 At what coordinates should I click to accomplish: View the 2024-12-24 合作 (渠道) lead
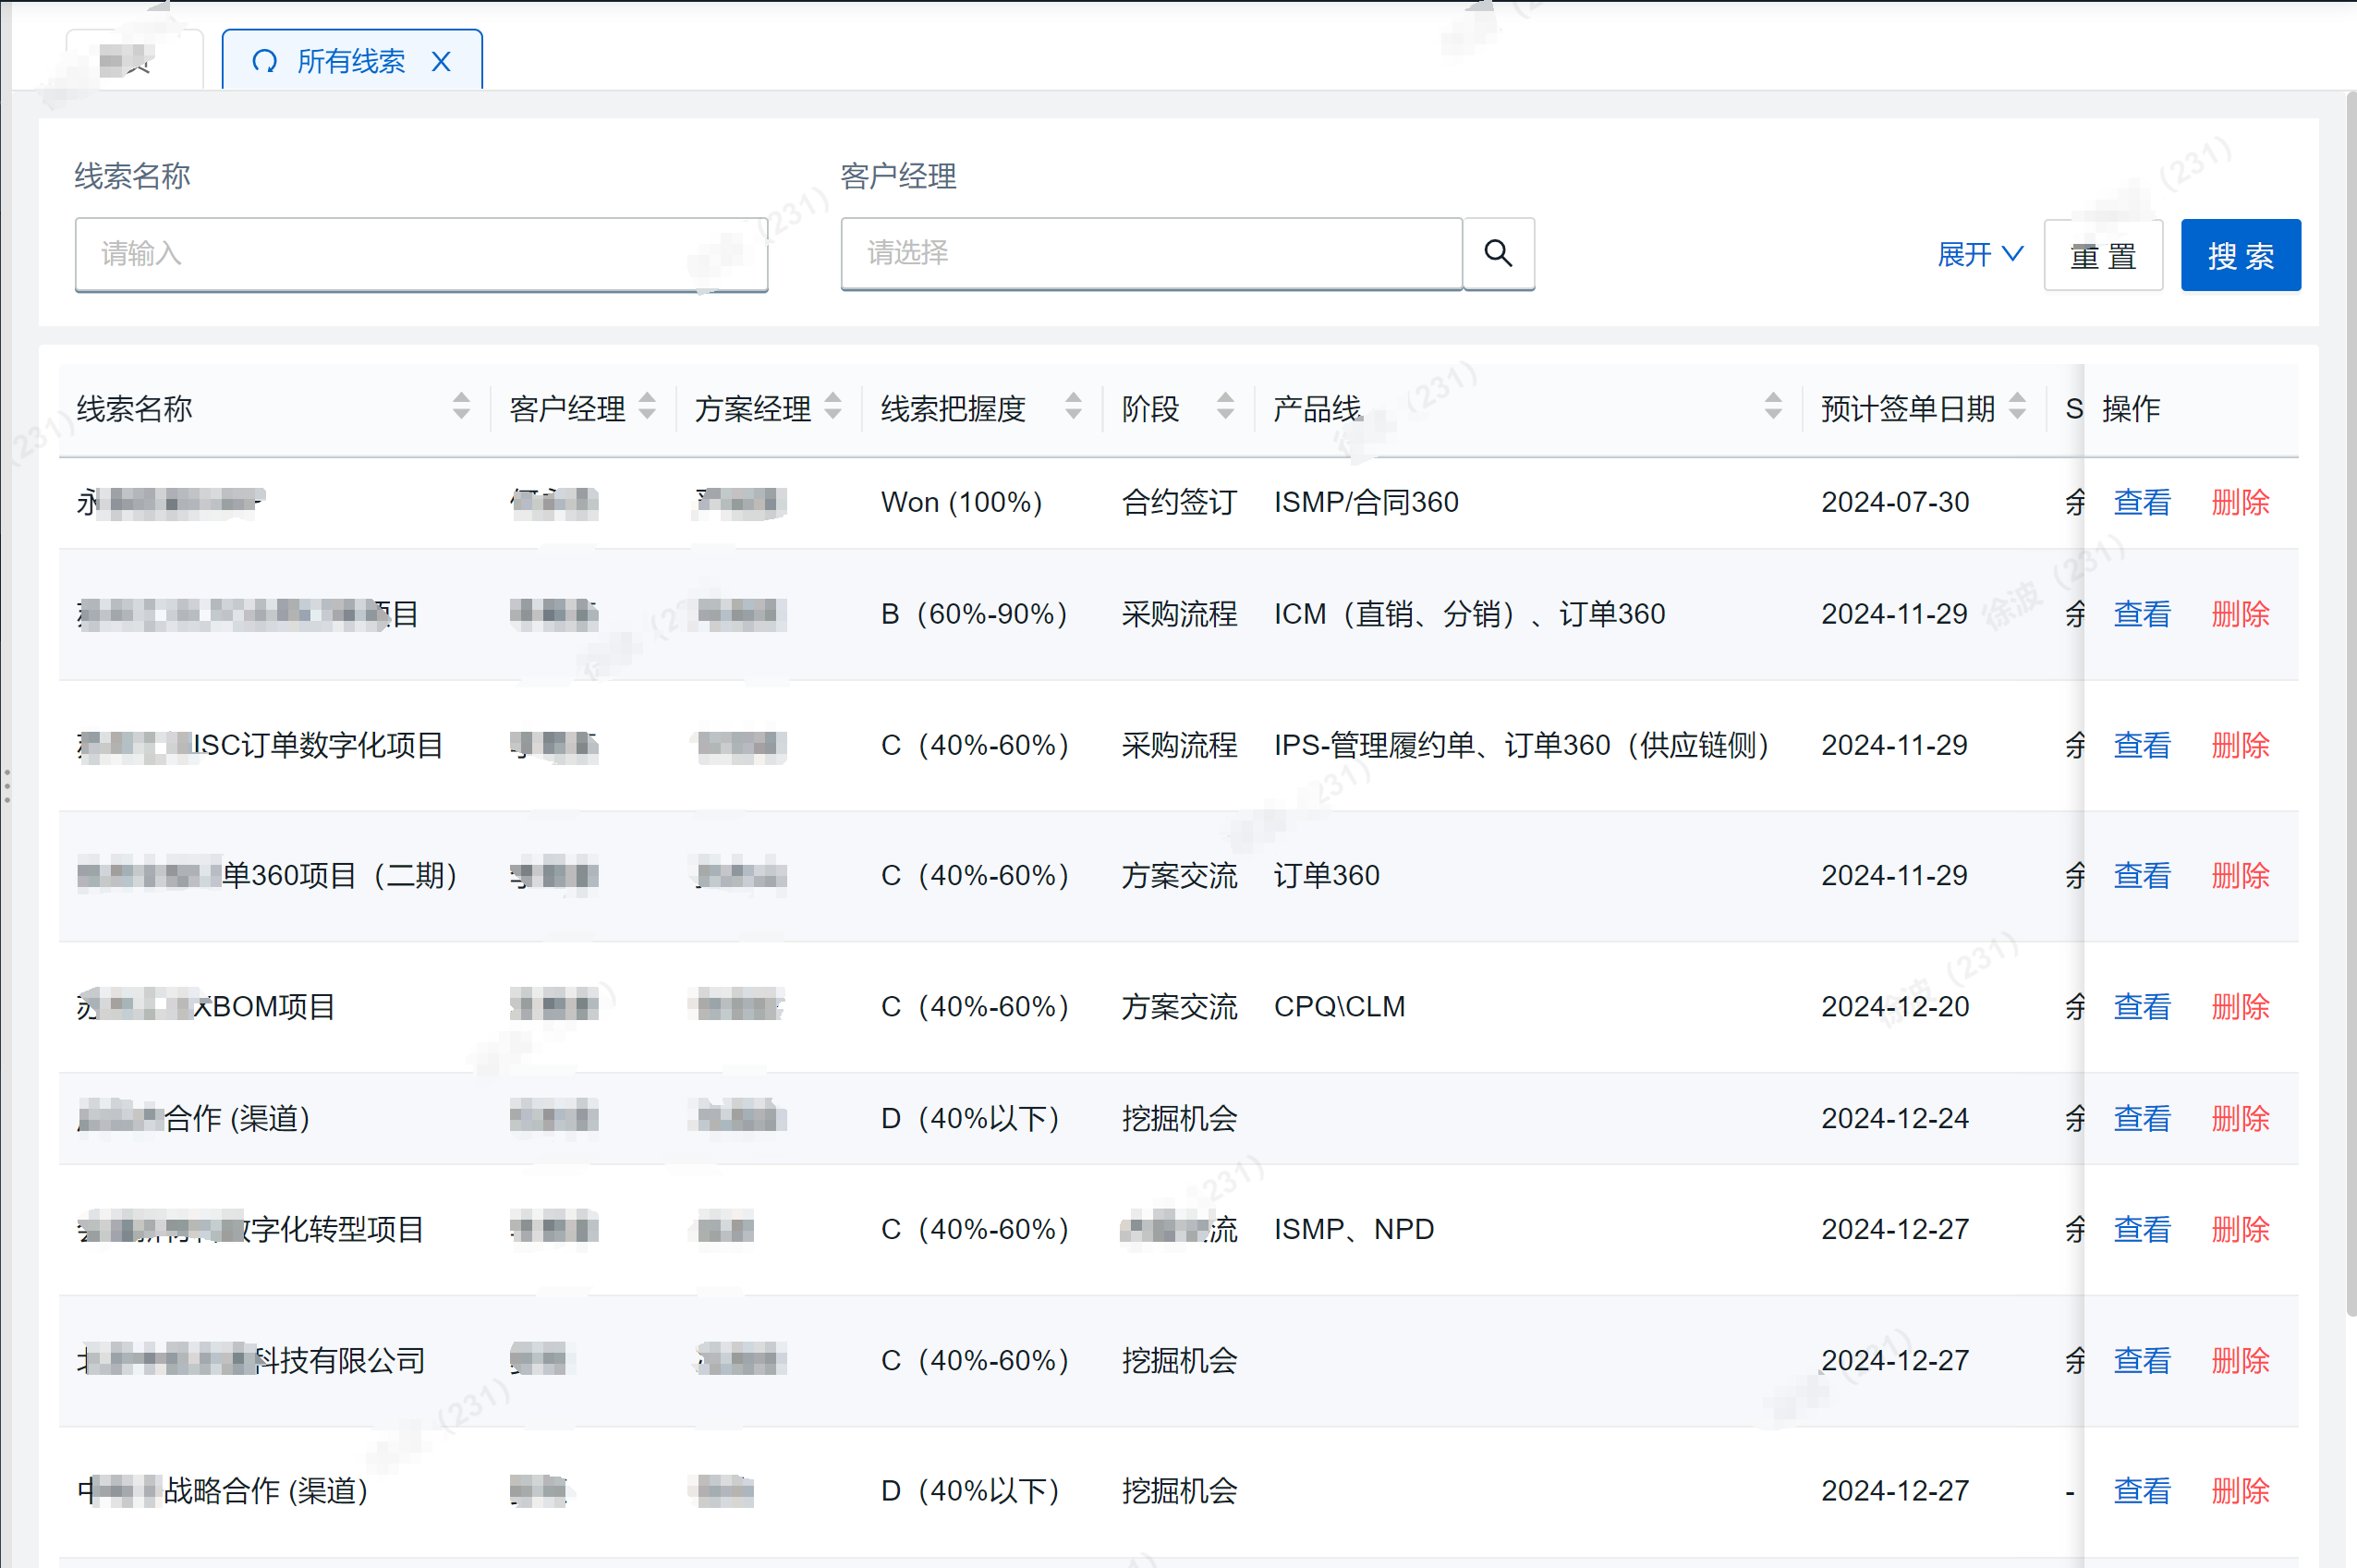click(x=2142, y=1118)
